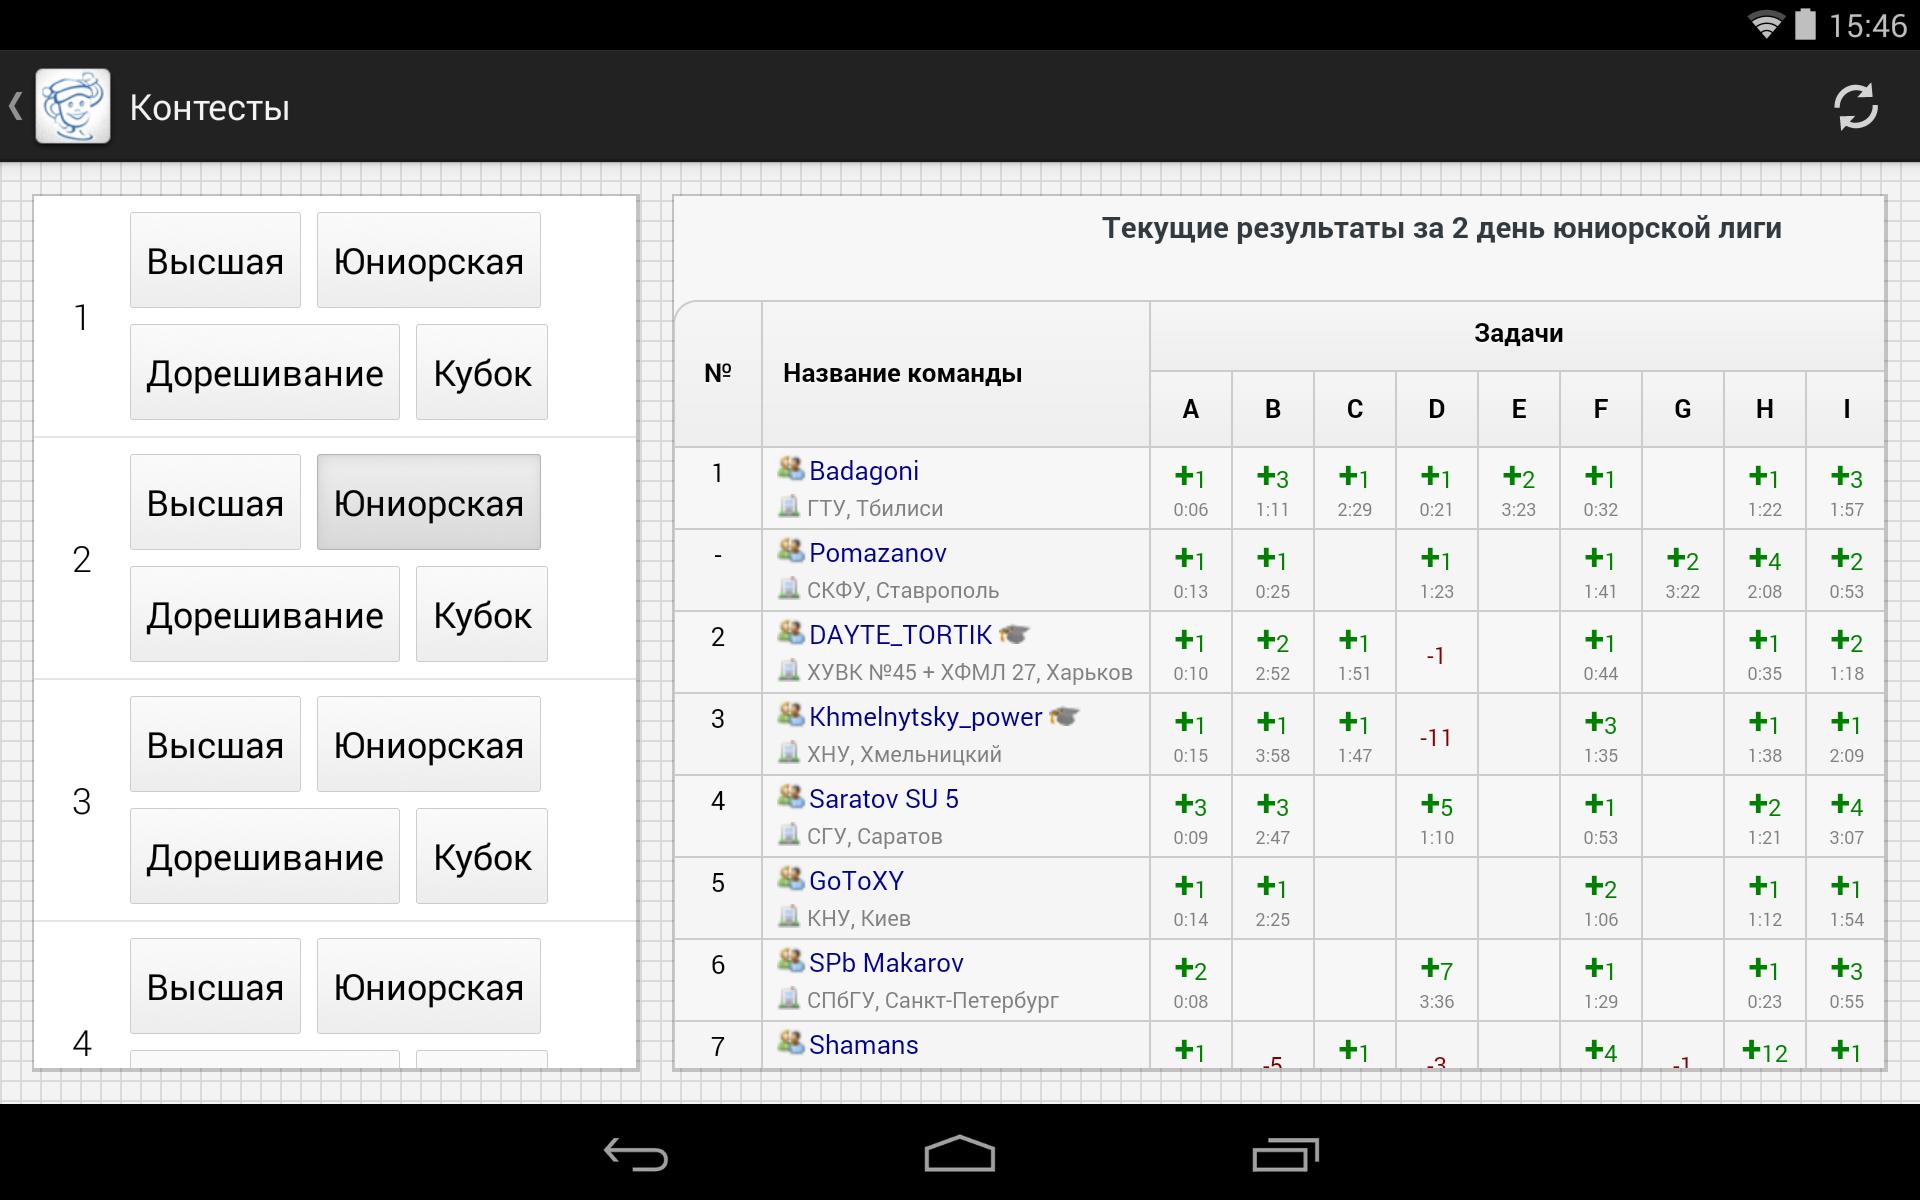The image size is (1920, 1200).
Task: Tap the team icon next to Badagoni
Action: 791,469
